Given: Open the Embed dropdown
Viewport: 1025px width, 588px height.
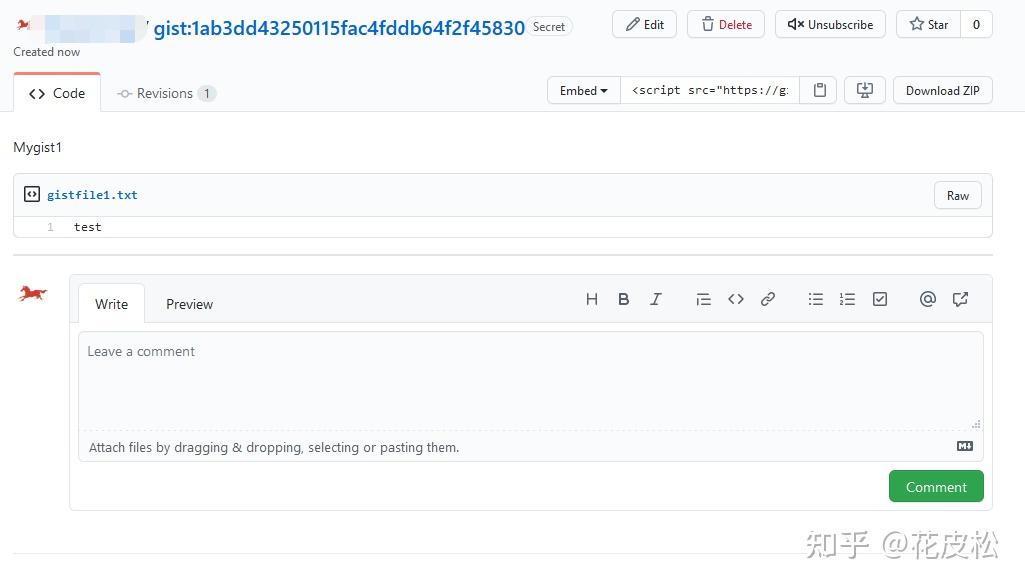Looking at the screenshot, I should click(584, 90).
